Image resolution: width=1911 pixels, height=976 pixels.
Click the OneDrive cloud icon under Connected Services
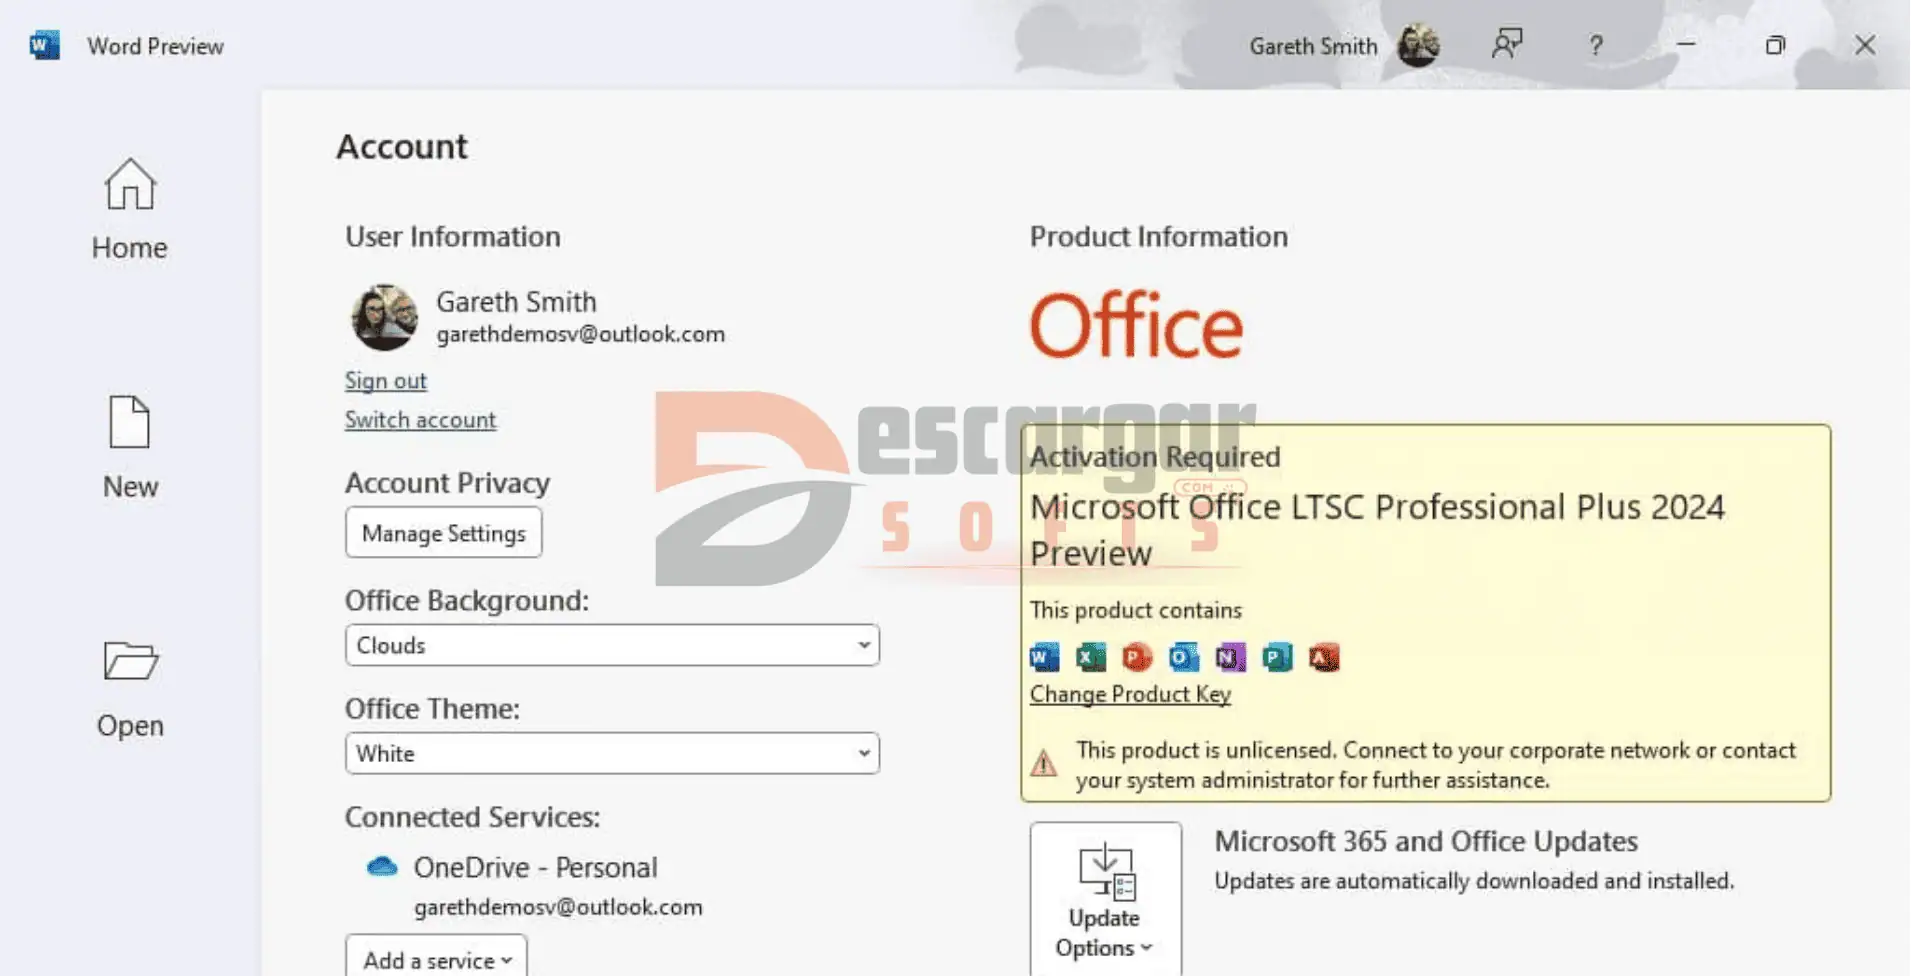tap(382, 866)
